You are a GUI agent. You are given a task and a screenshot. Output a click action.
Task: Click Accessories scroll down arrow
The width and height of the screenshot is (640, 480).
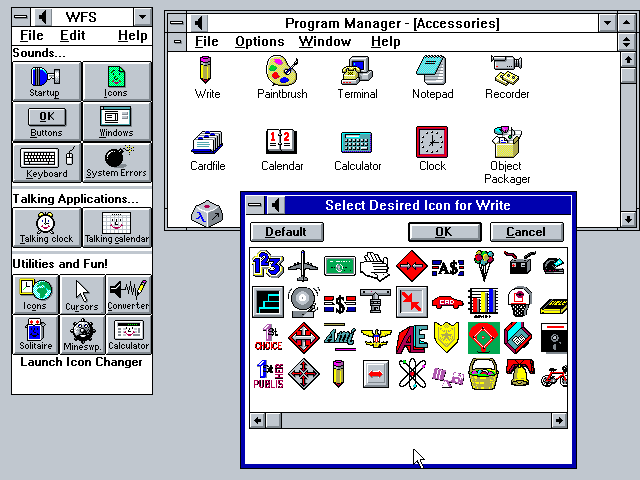628,219
